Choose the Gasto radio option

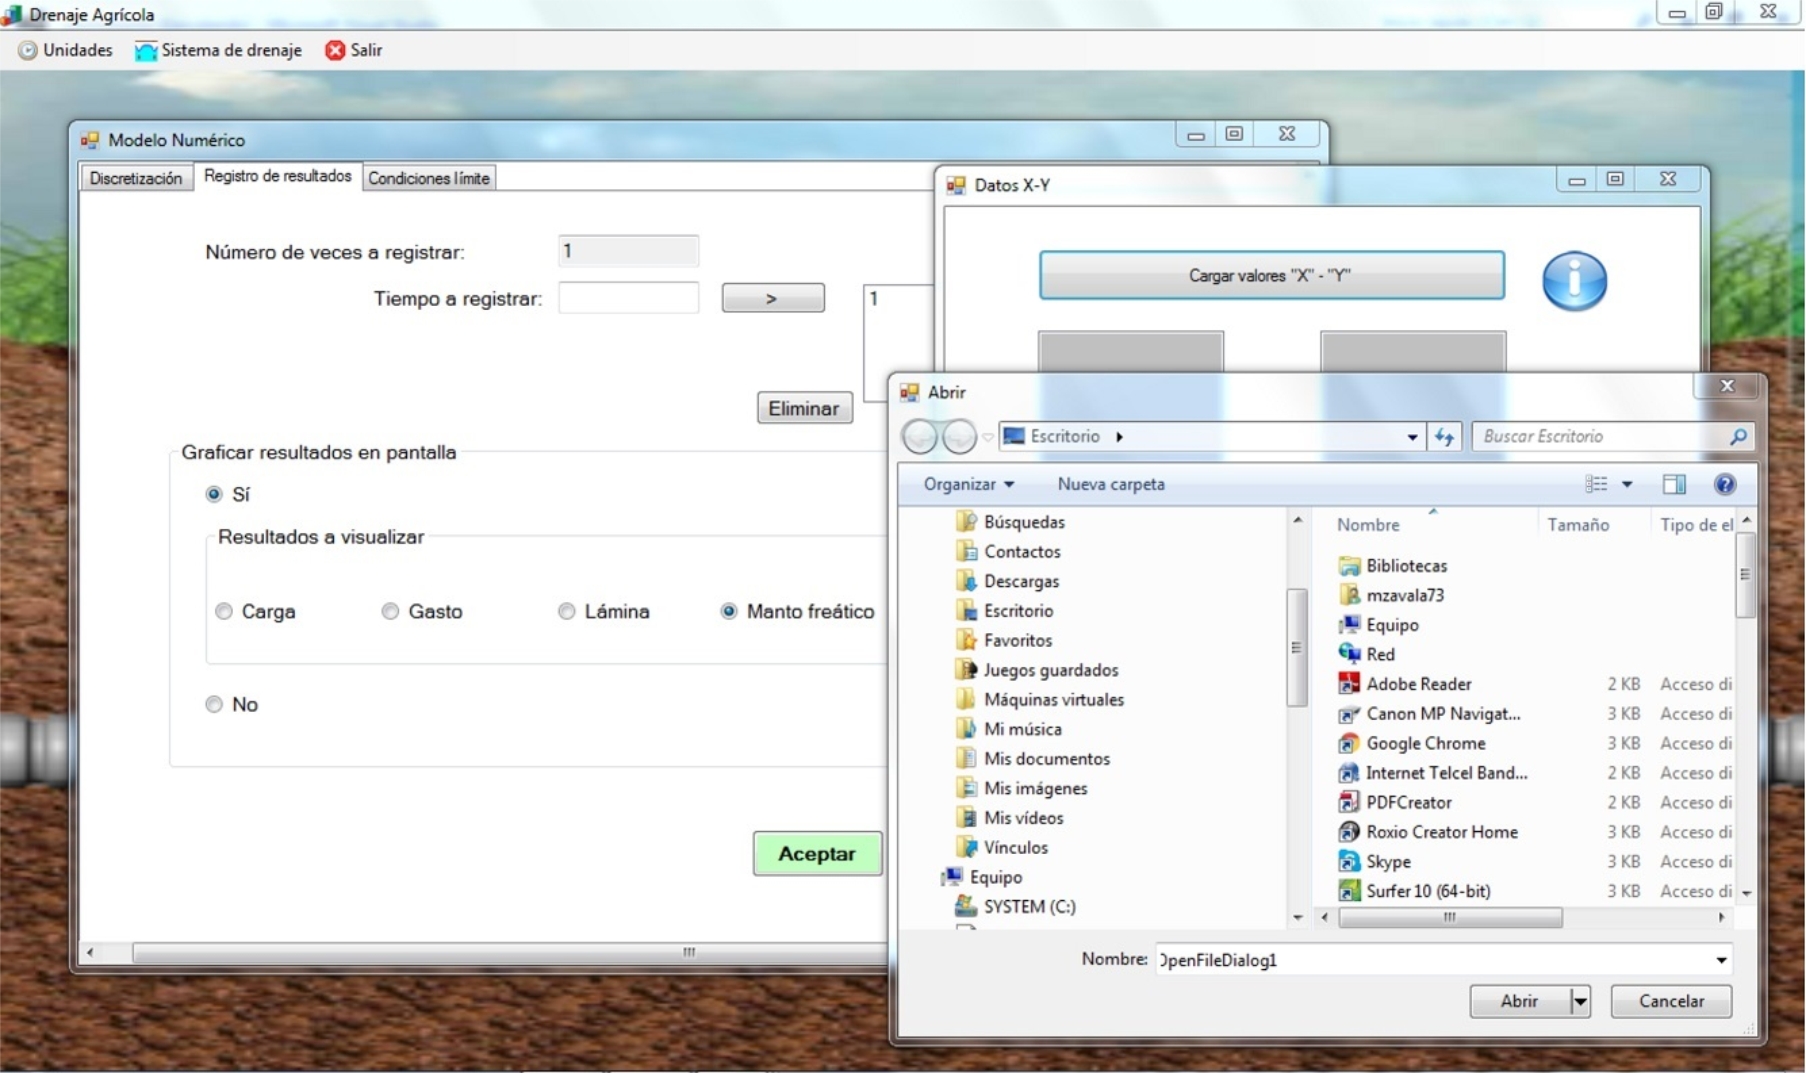pos(390,611)
